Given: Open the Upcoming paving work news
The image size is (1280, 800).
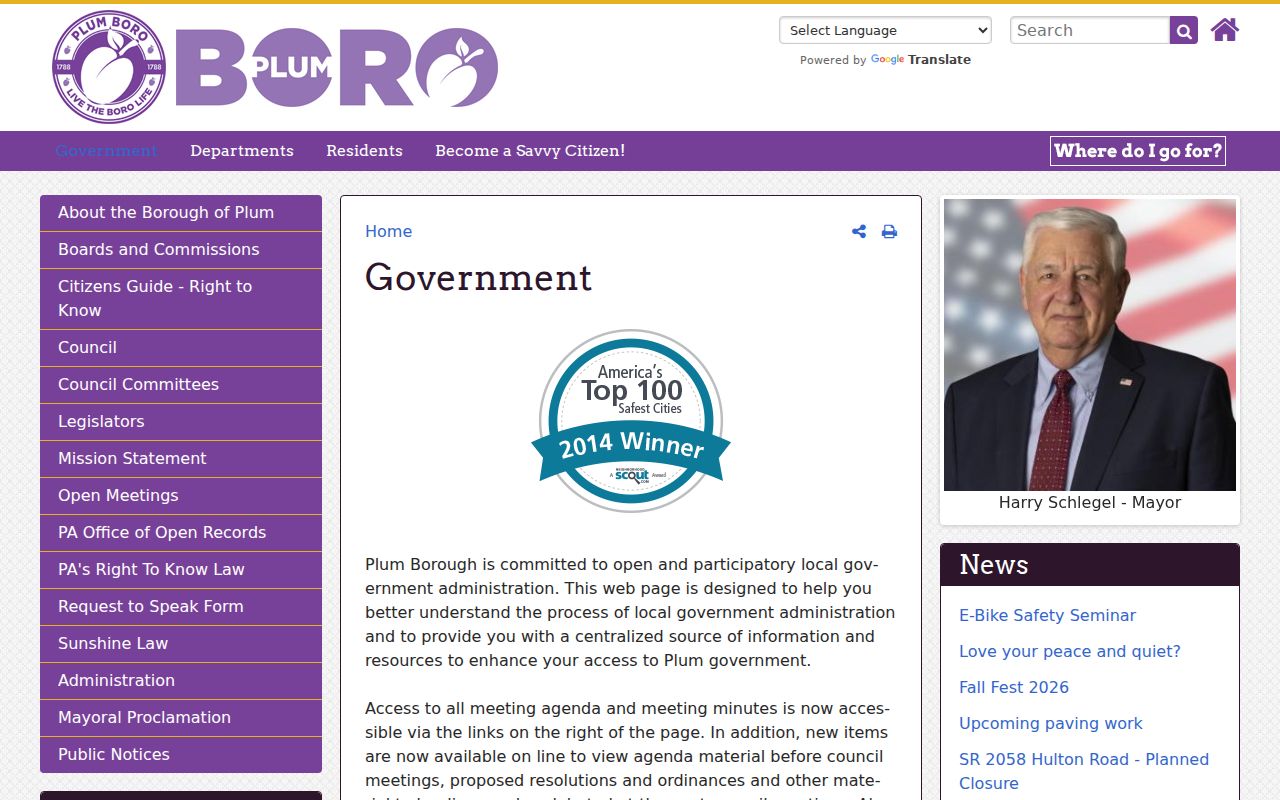Looking at the screenshot, I should coord(1051,724).
